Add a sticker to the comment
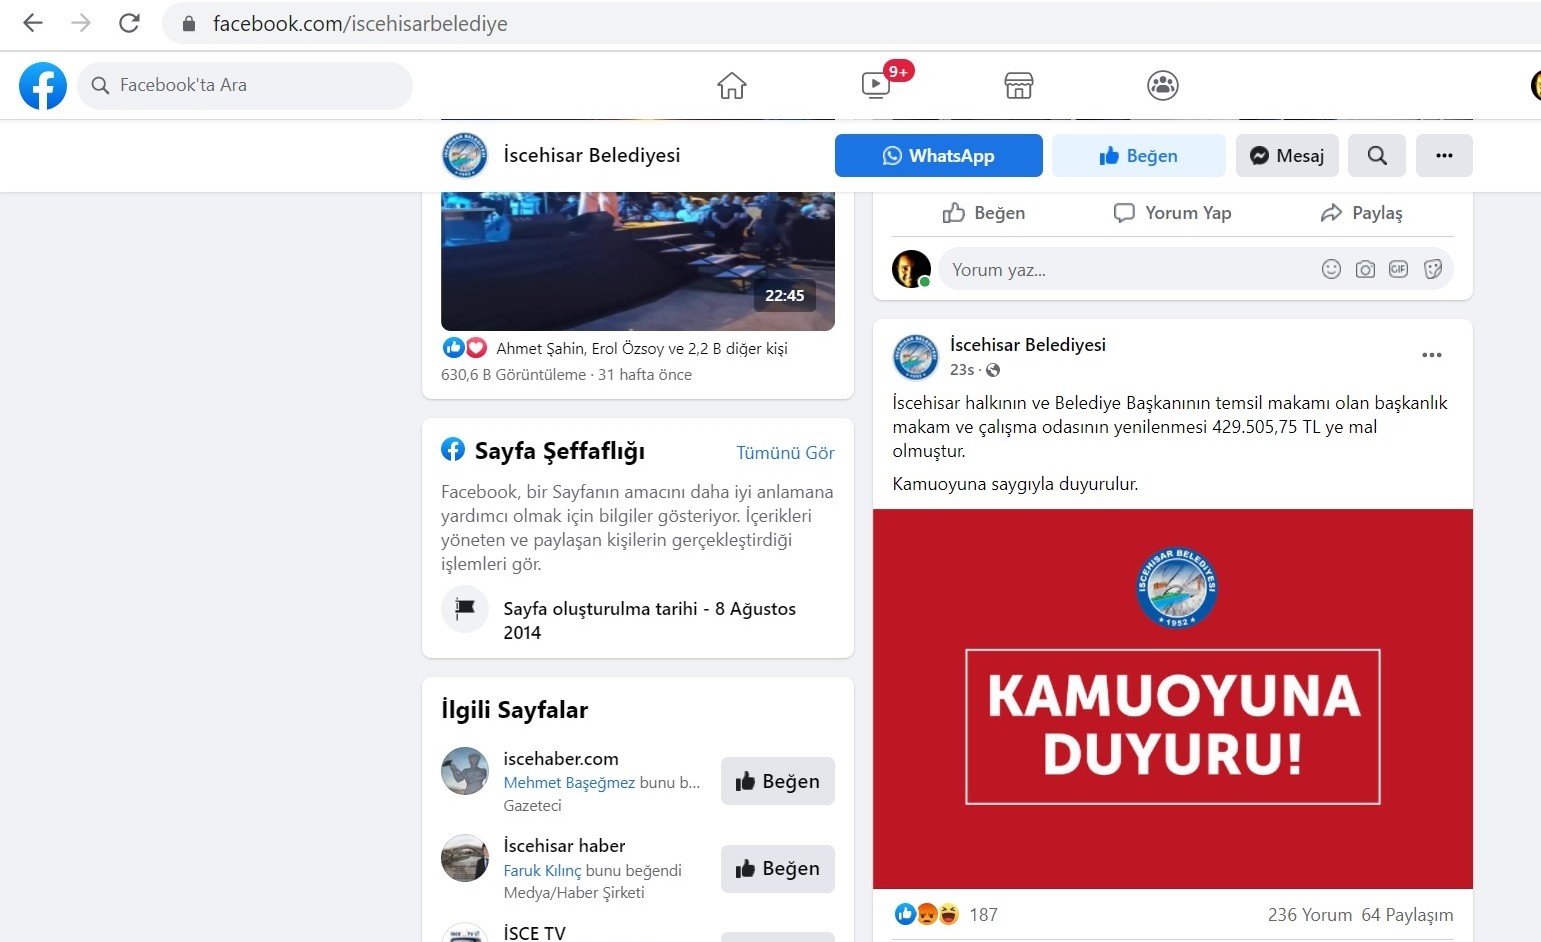Viewport: 1541px width, 942px height. click(1432, 269)
